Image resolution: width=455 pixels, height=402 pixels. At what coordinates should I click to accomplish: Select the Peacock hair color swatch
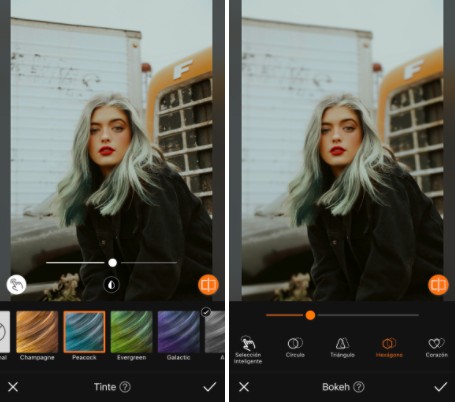[x=84, y=332]
